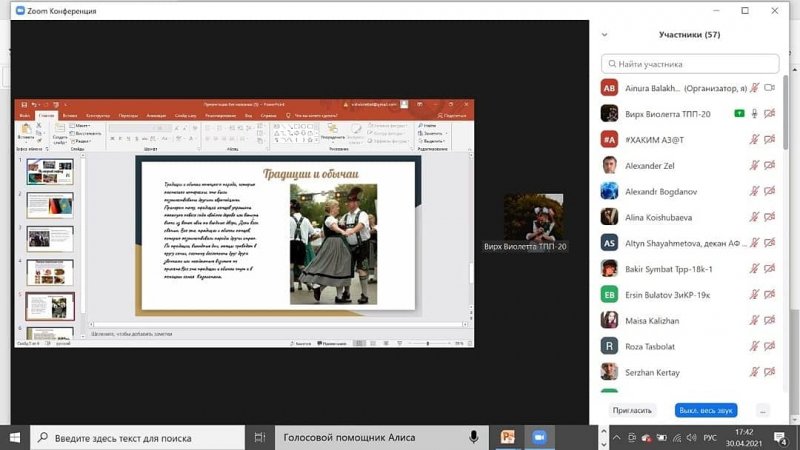Click РУС language indicator in taskbar
This screenshot has height=450, width=800.
point(712,437)
